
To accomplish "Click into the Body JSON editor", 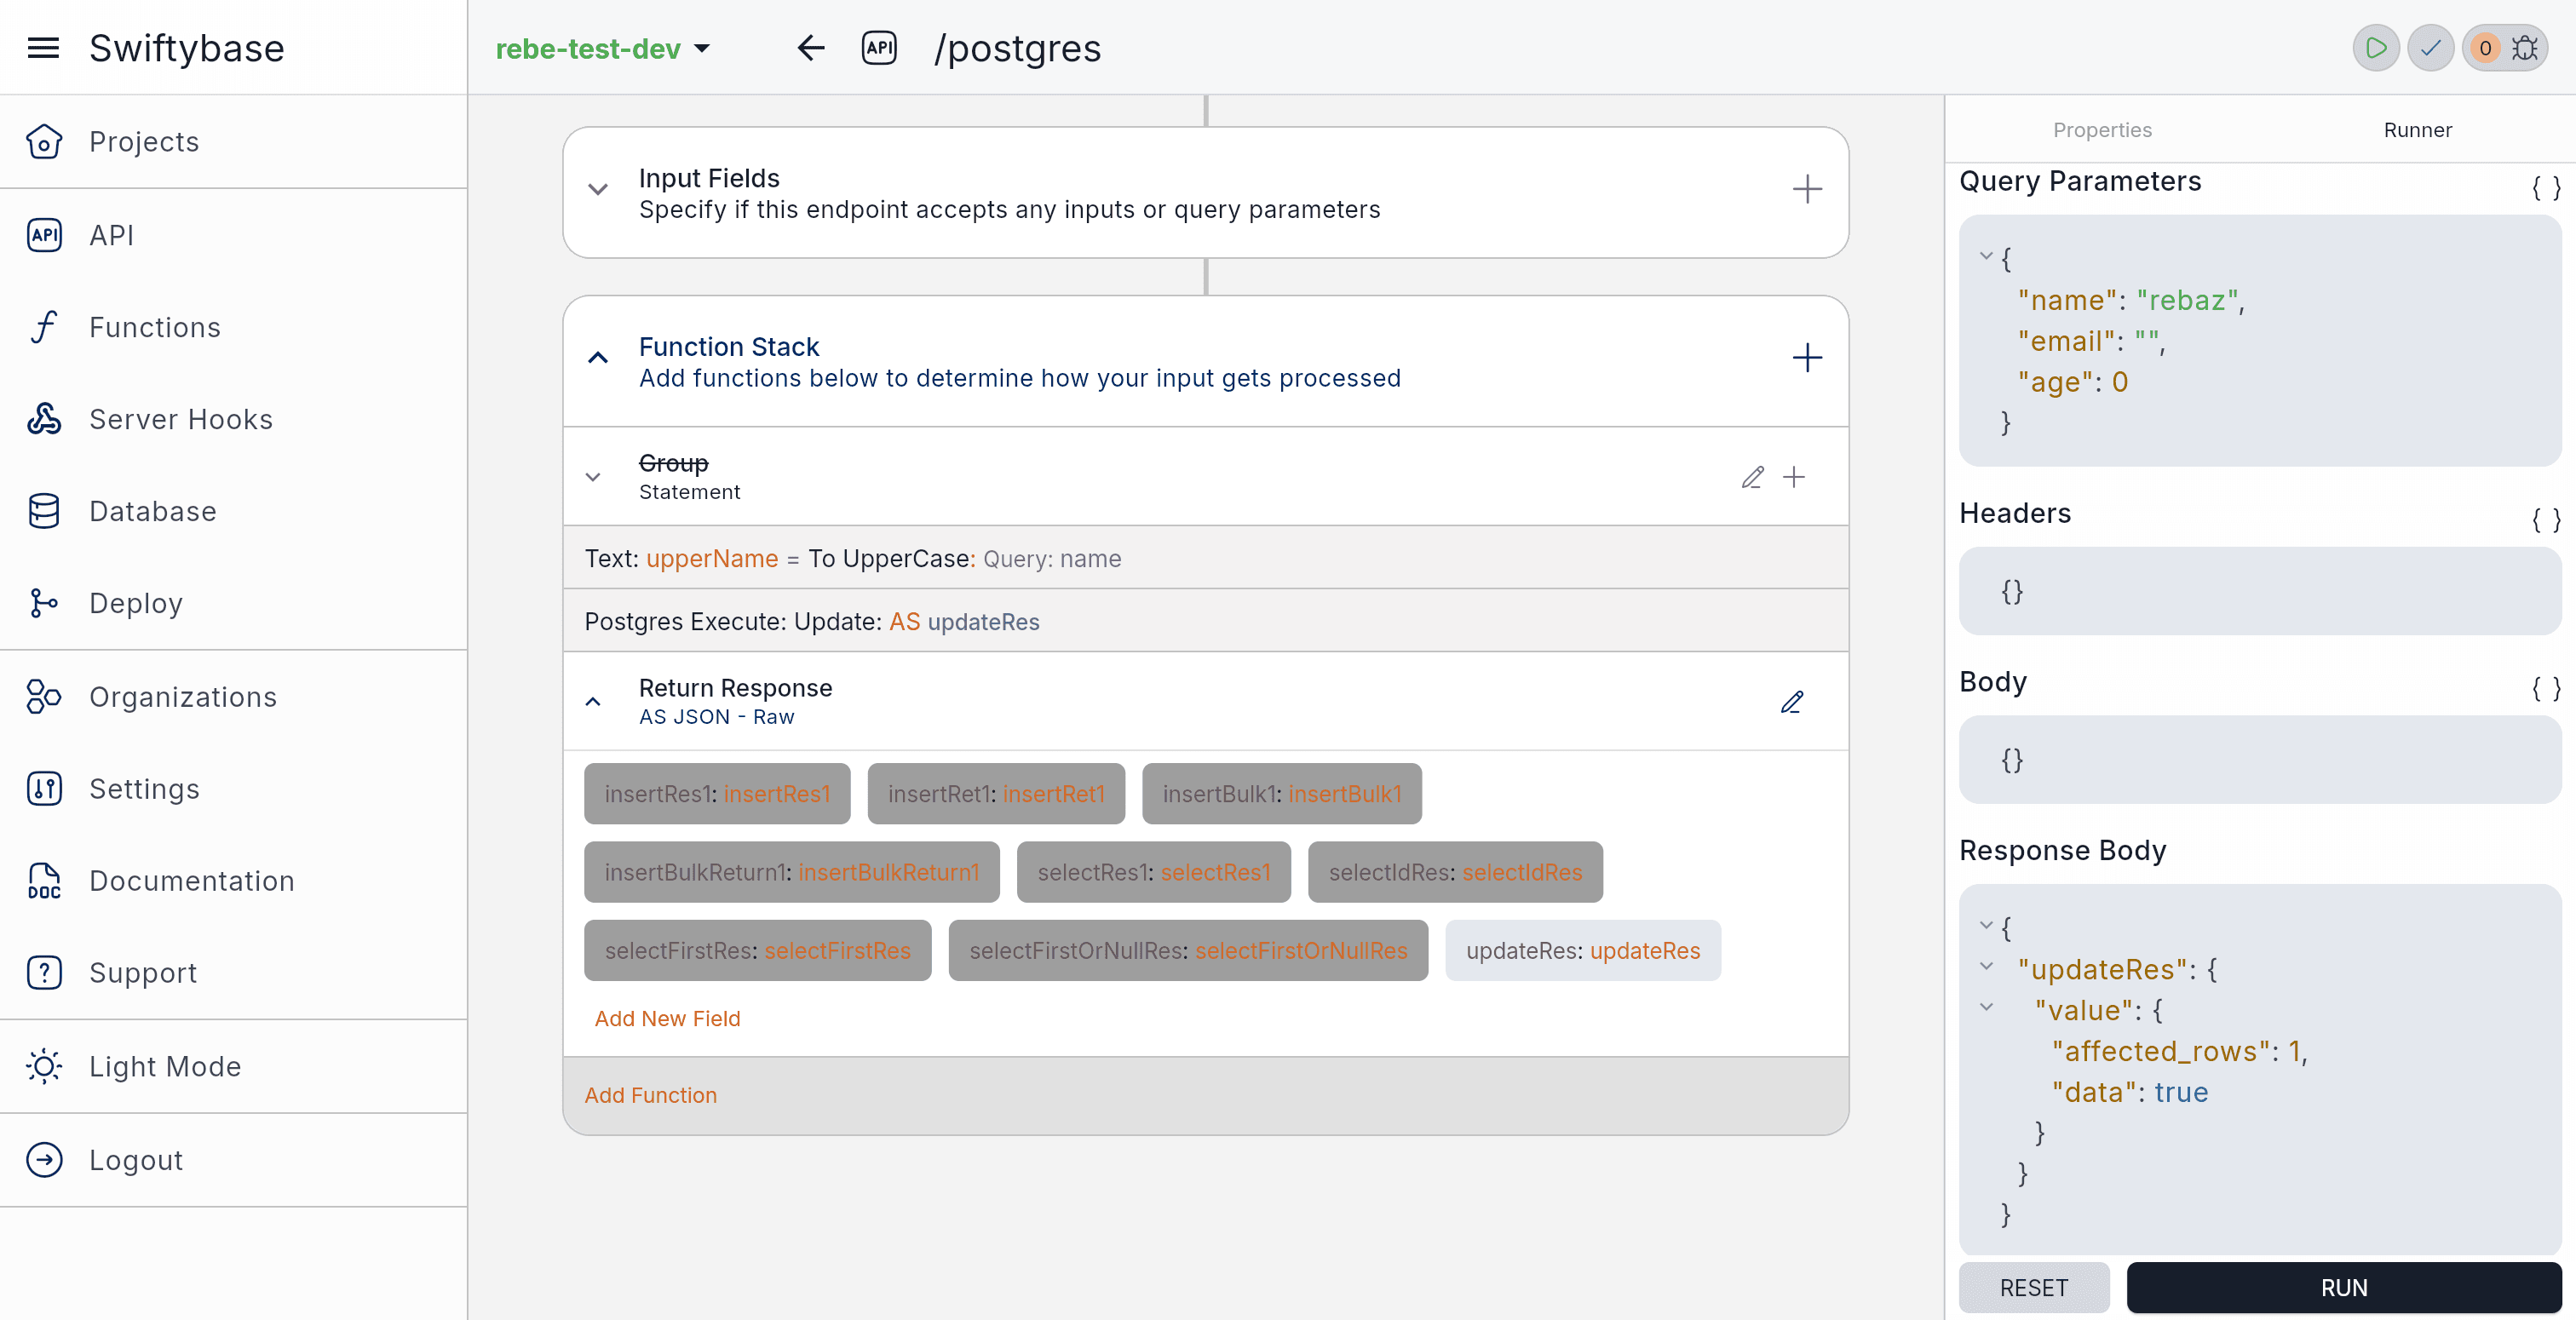I will click(x=2260, y=759).
